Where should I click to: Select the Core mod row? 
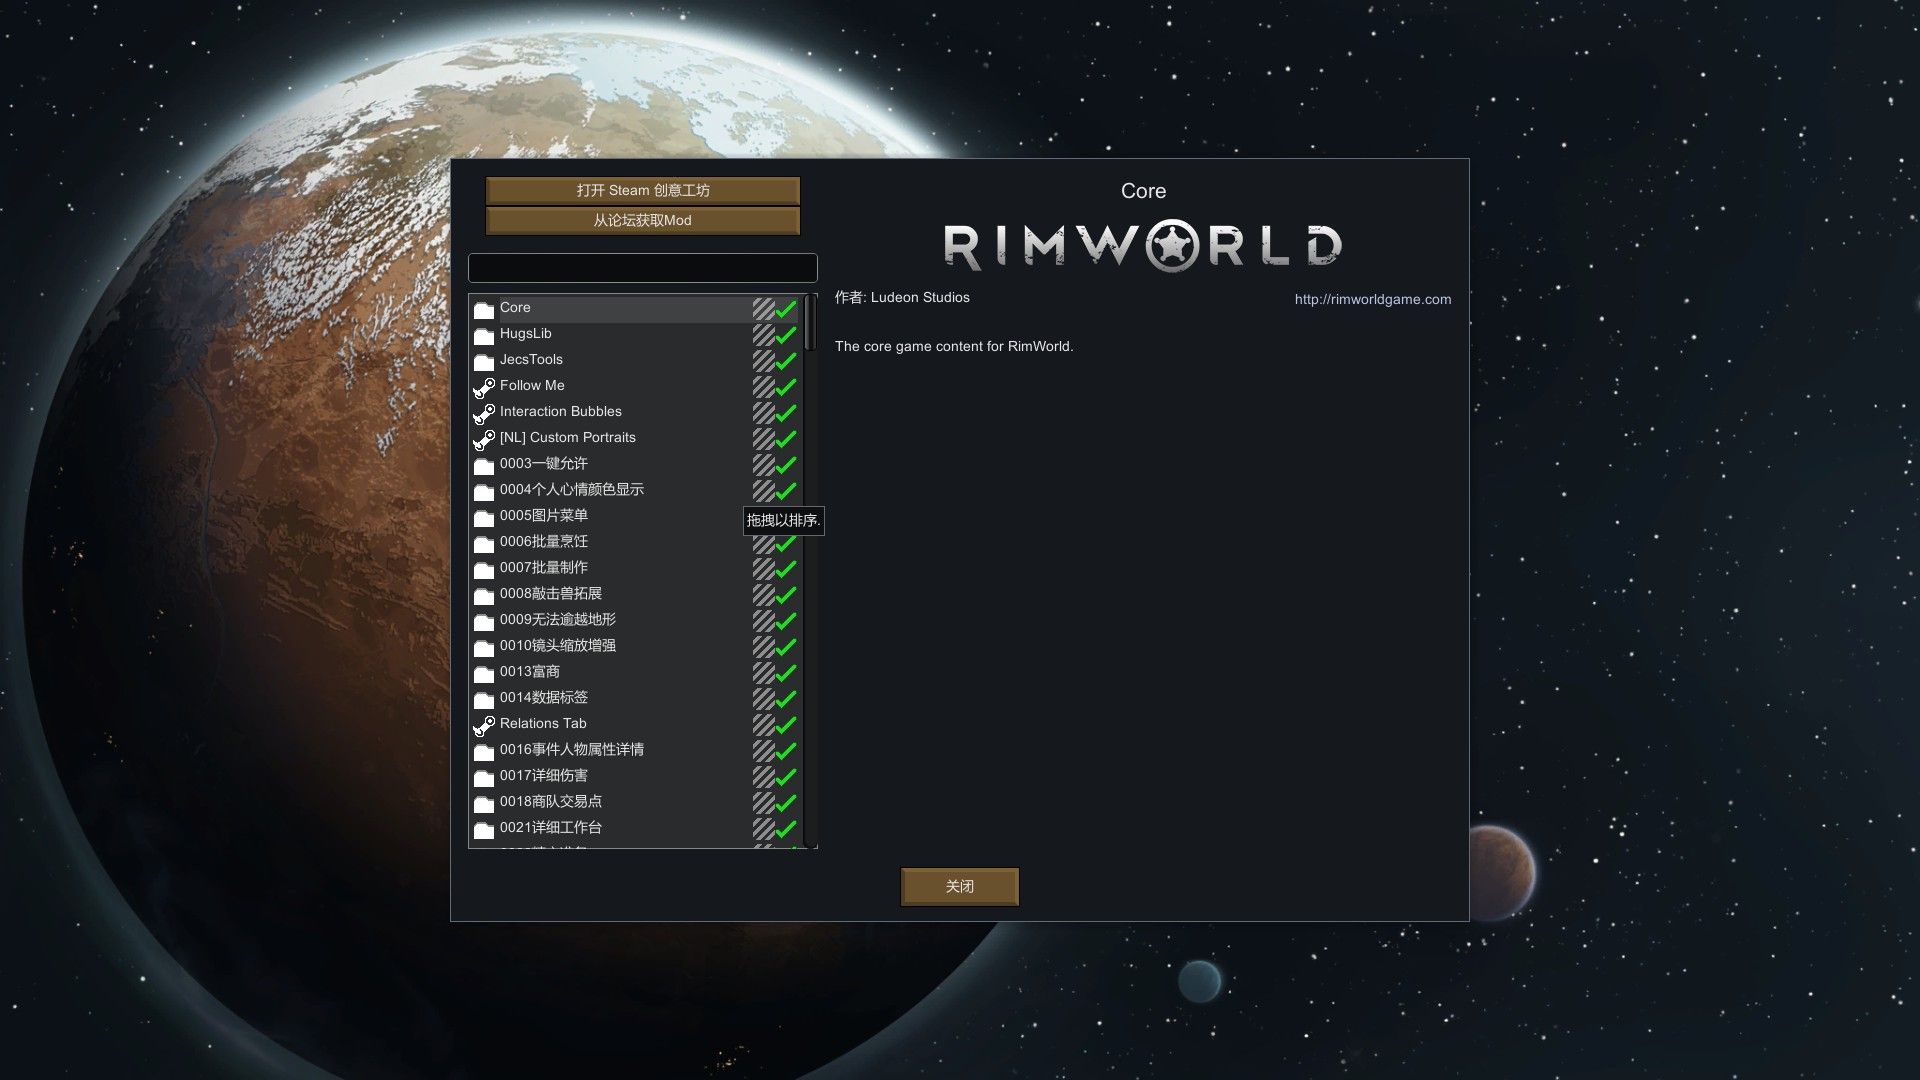point(636,309)
